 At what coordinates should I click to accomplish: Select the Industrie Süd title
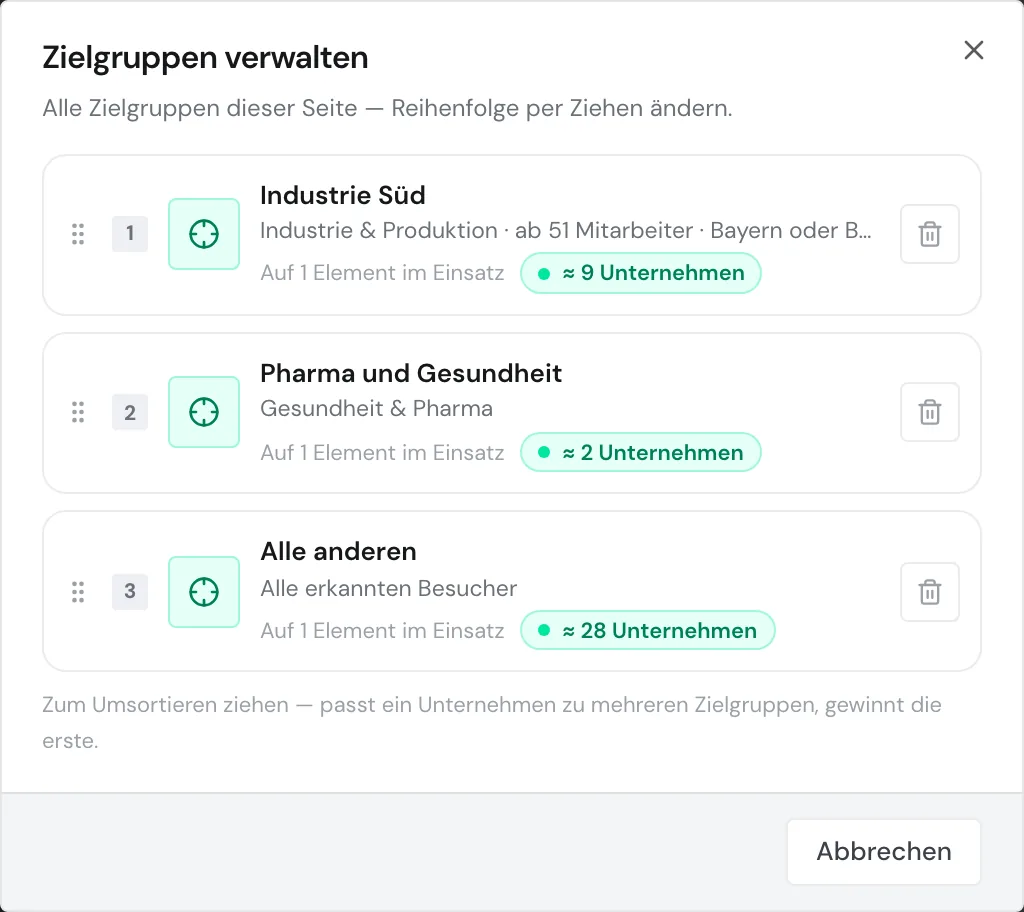pos(343,195)
